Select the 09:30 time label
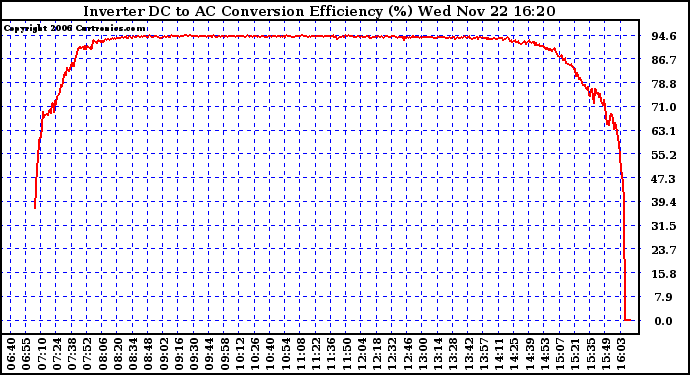Screen dimensions: 690x375 pyautogui.click(x=194, y=354)
